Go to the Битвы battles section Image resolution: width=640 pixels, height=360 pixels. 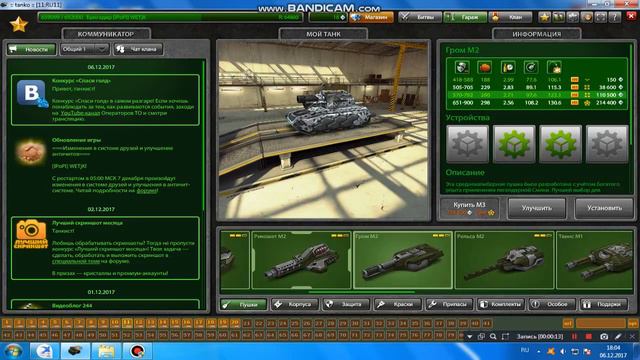click(420, 17)
